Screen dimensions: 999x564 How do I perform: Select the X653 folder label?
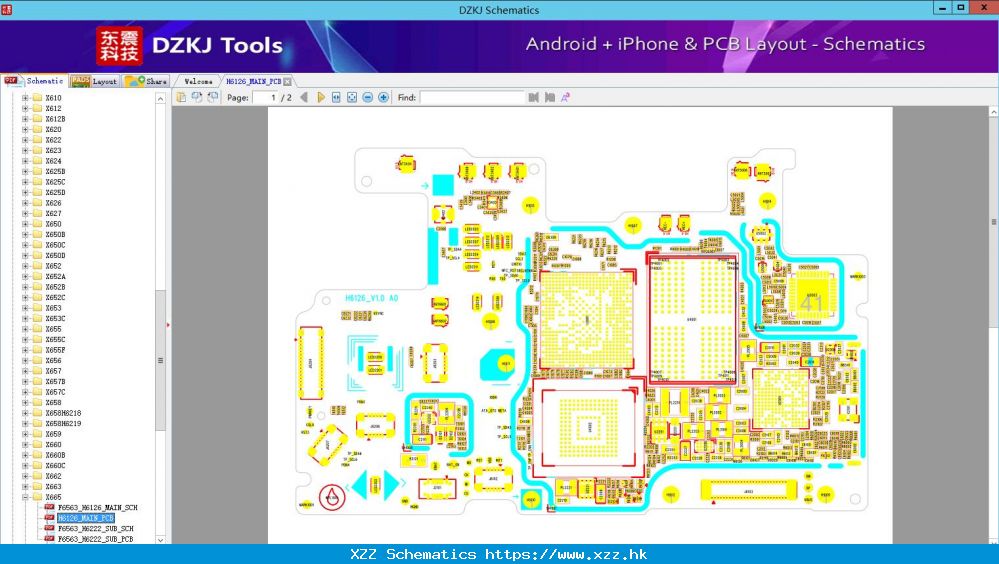point(54,308)
